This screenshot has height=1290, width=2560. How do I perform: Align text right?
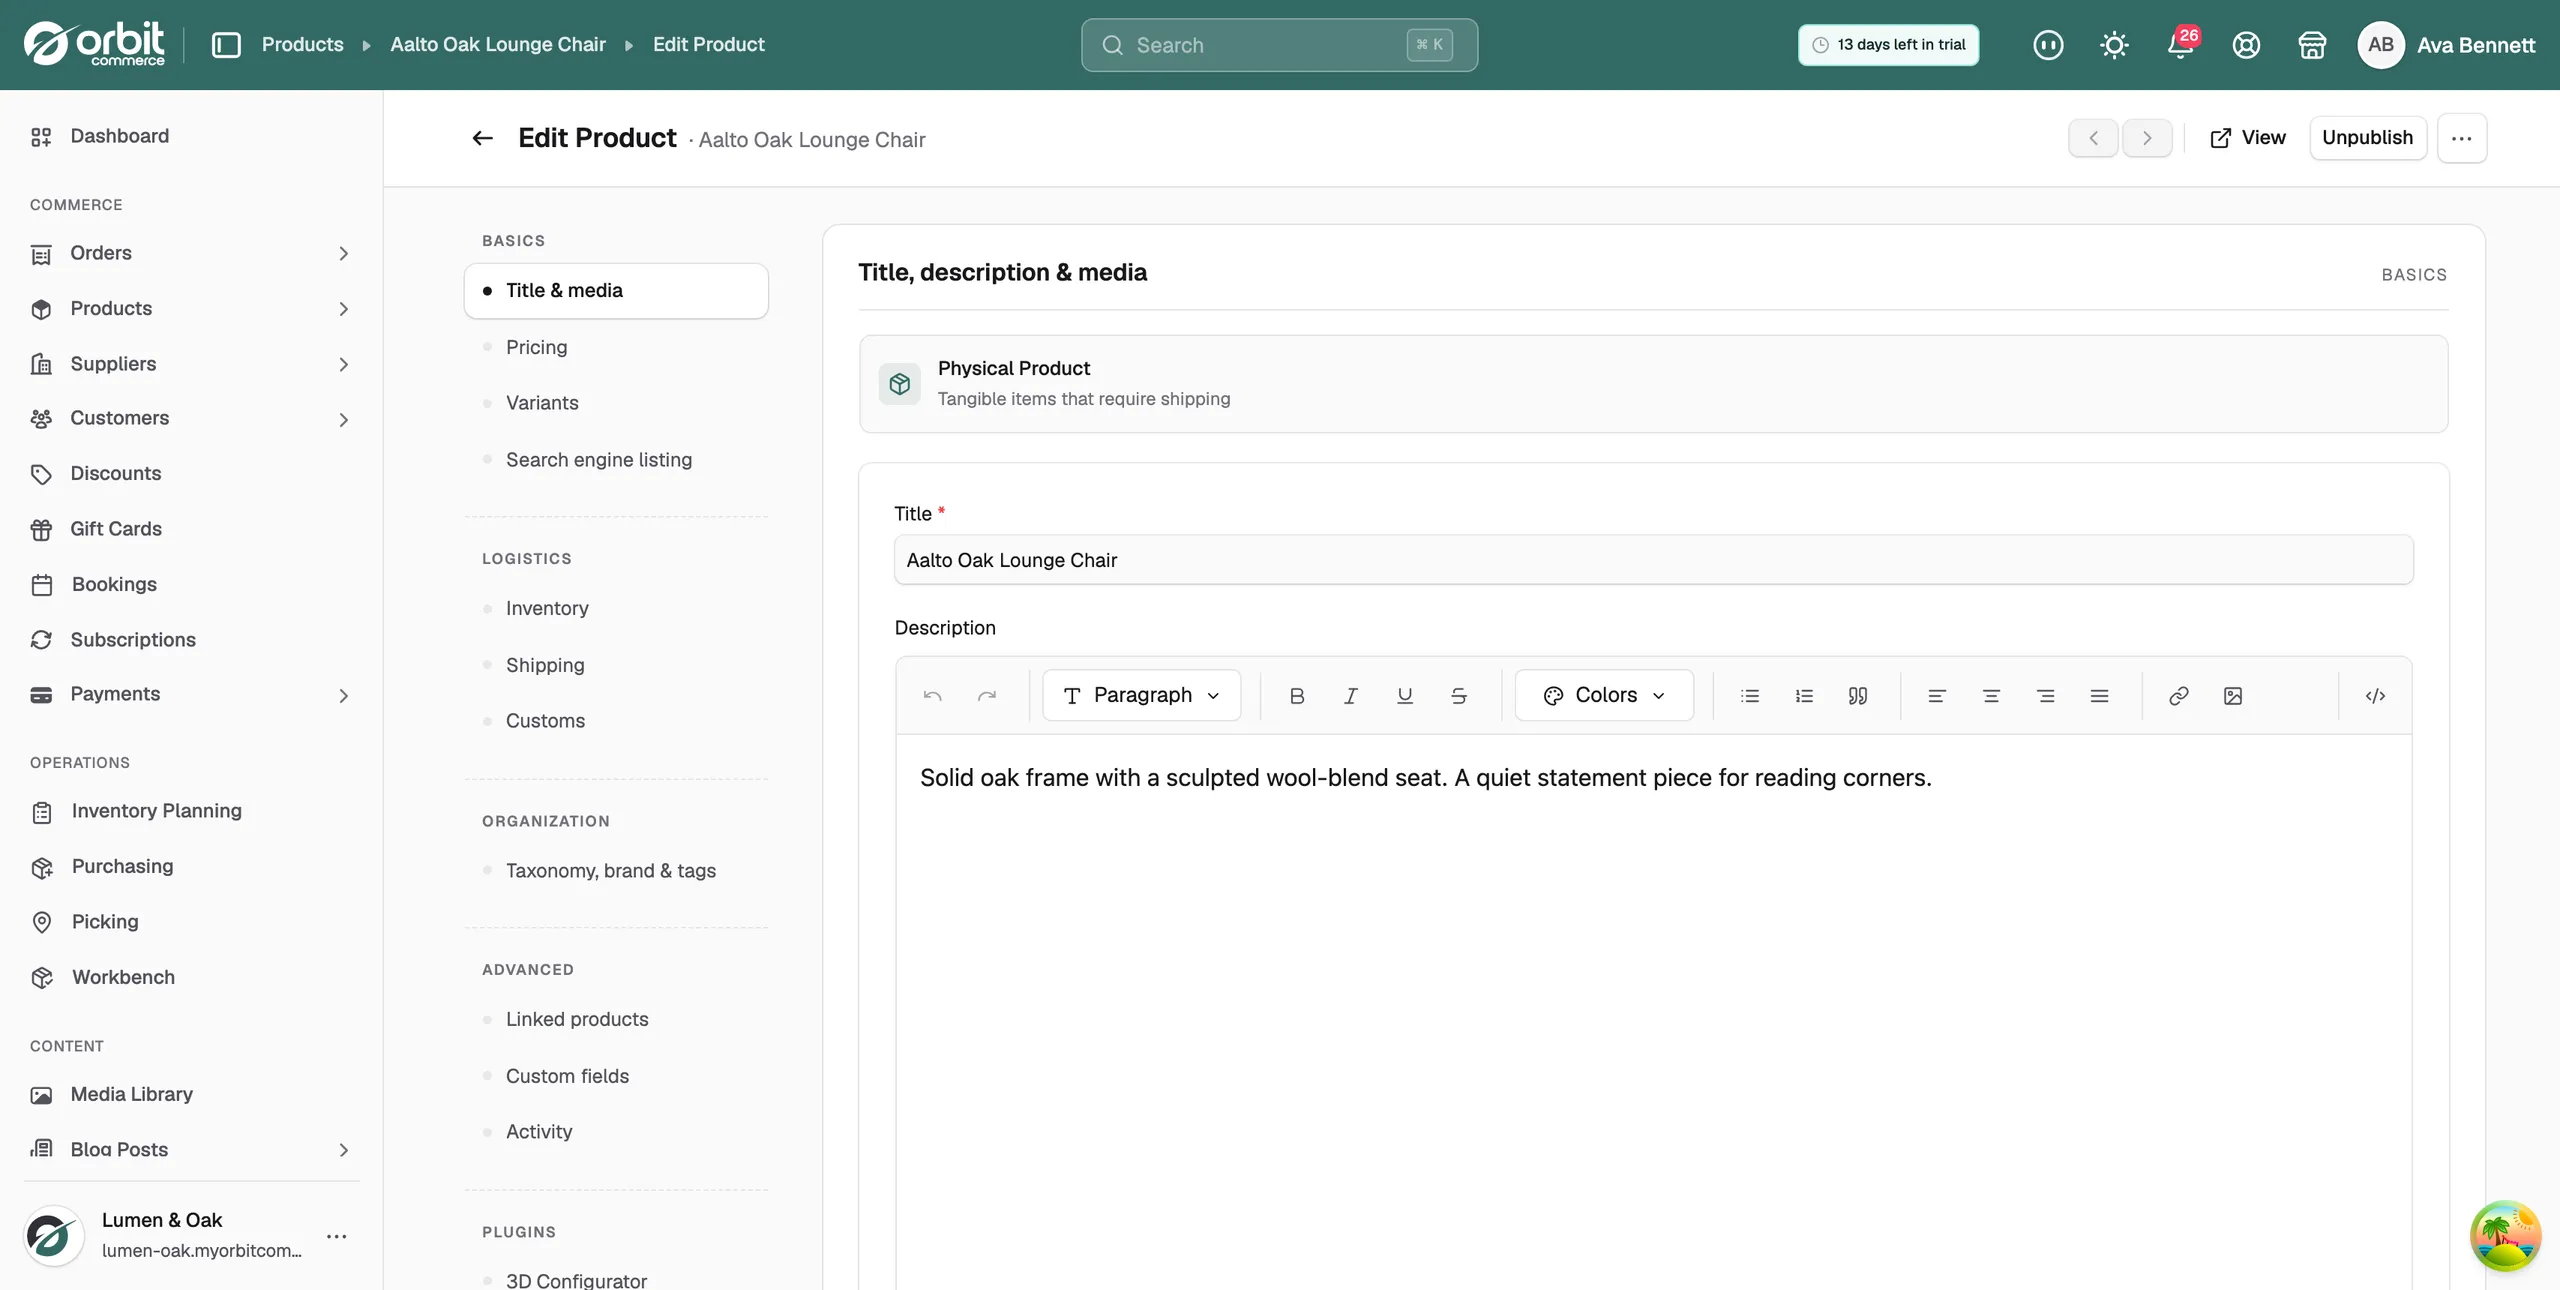2046,696
